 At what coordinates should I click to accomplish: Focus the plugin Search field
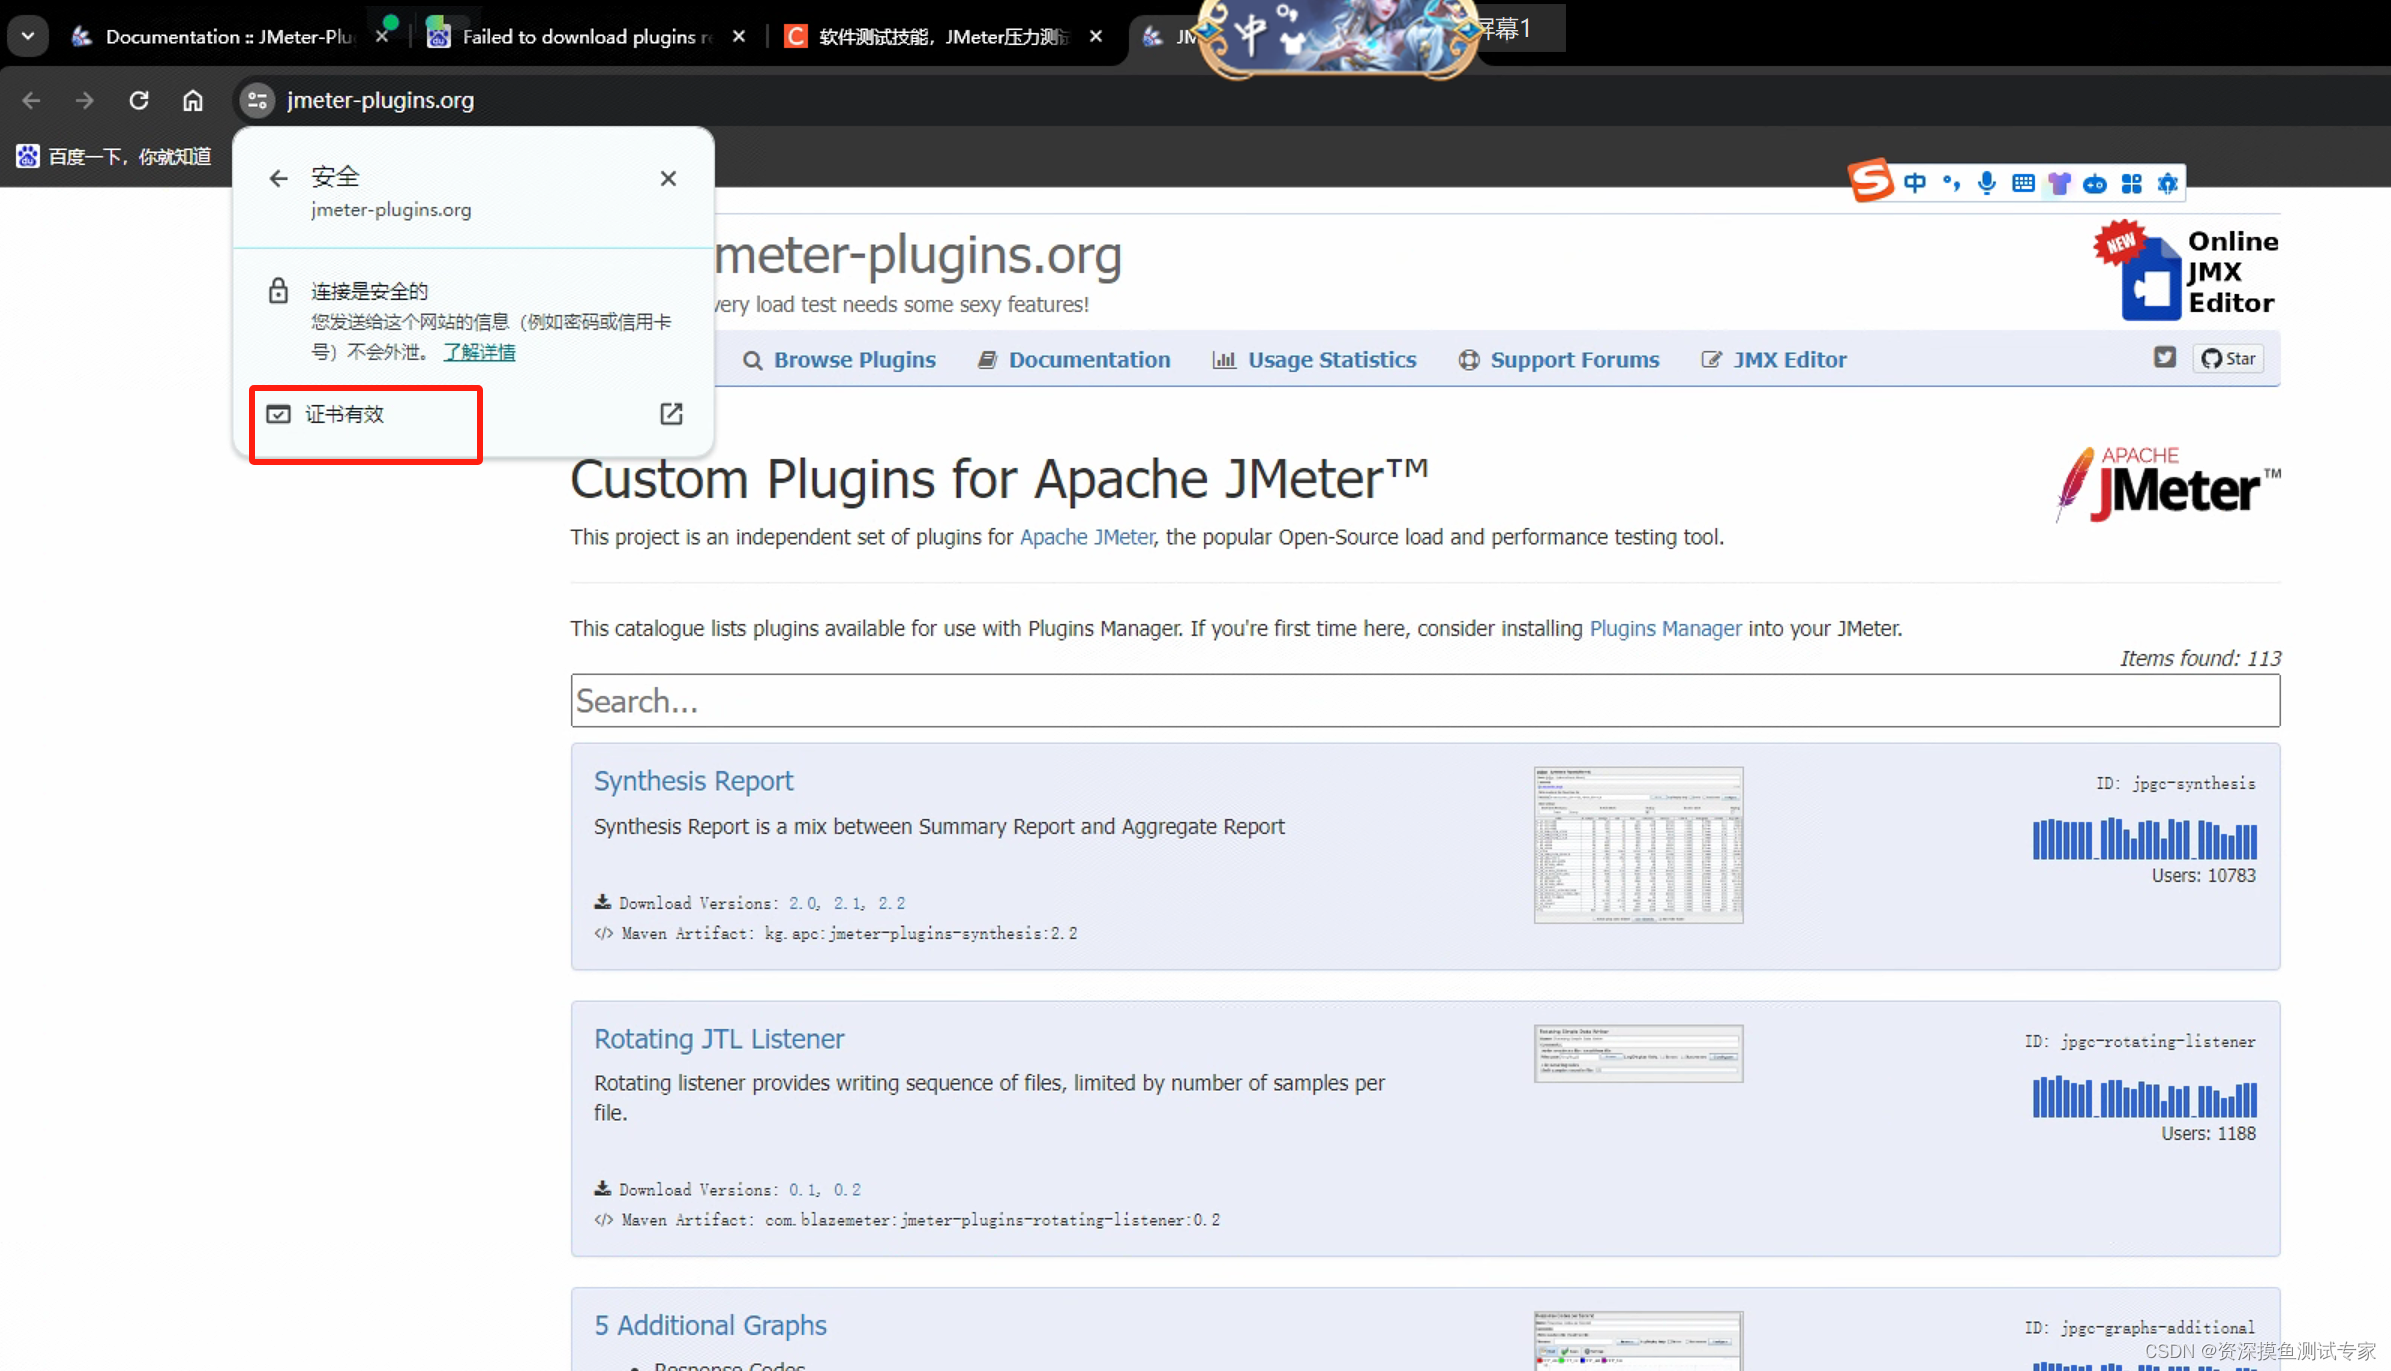pos(1425,700)
